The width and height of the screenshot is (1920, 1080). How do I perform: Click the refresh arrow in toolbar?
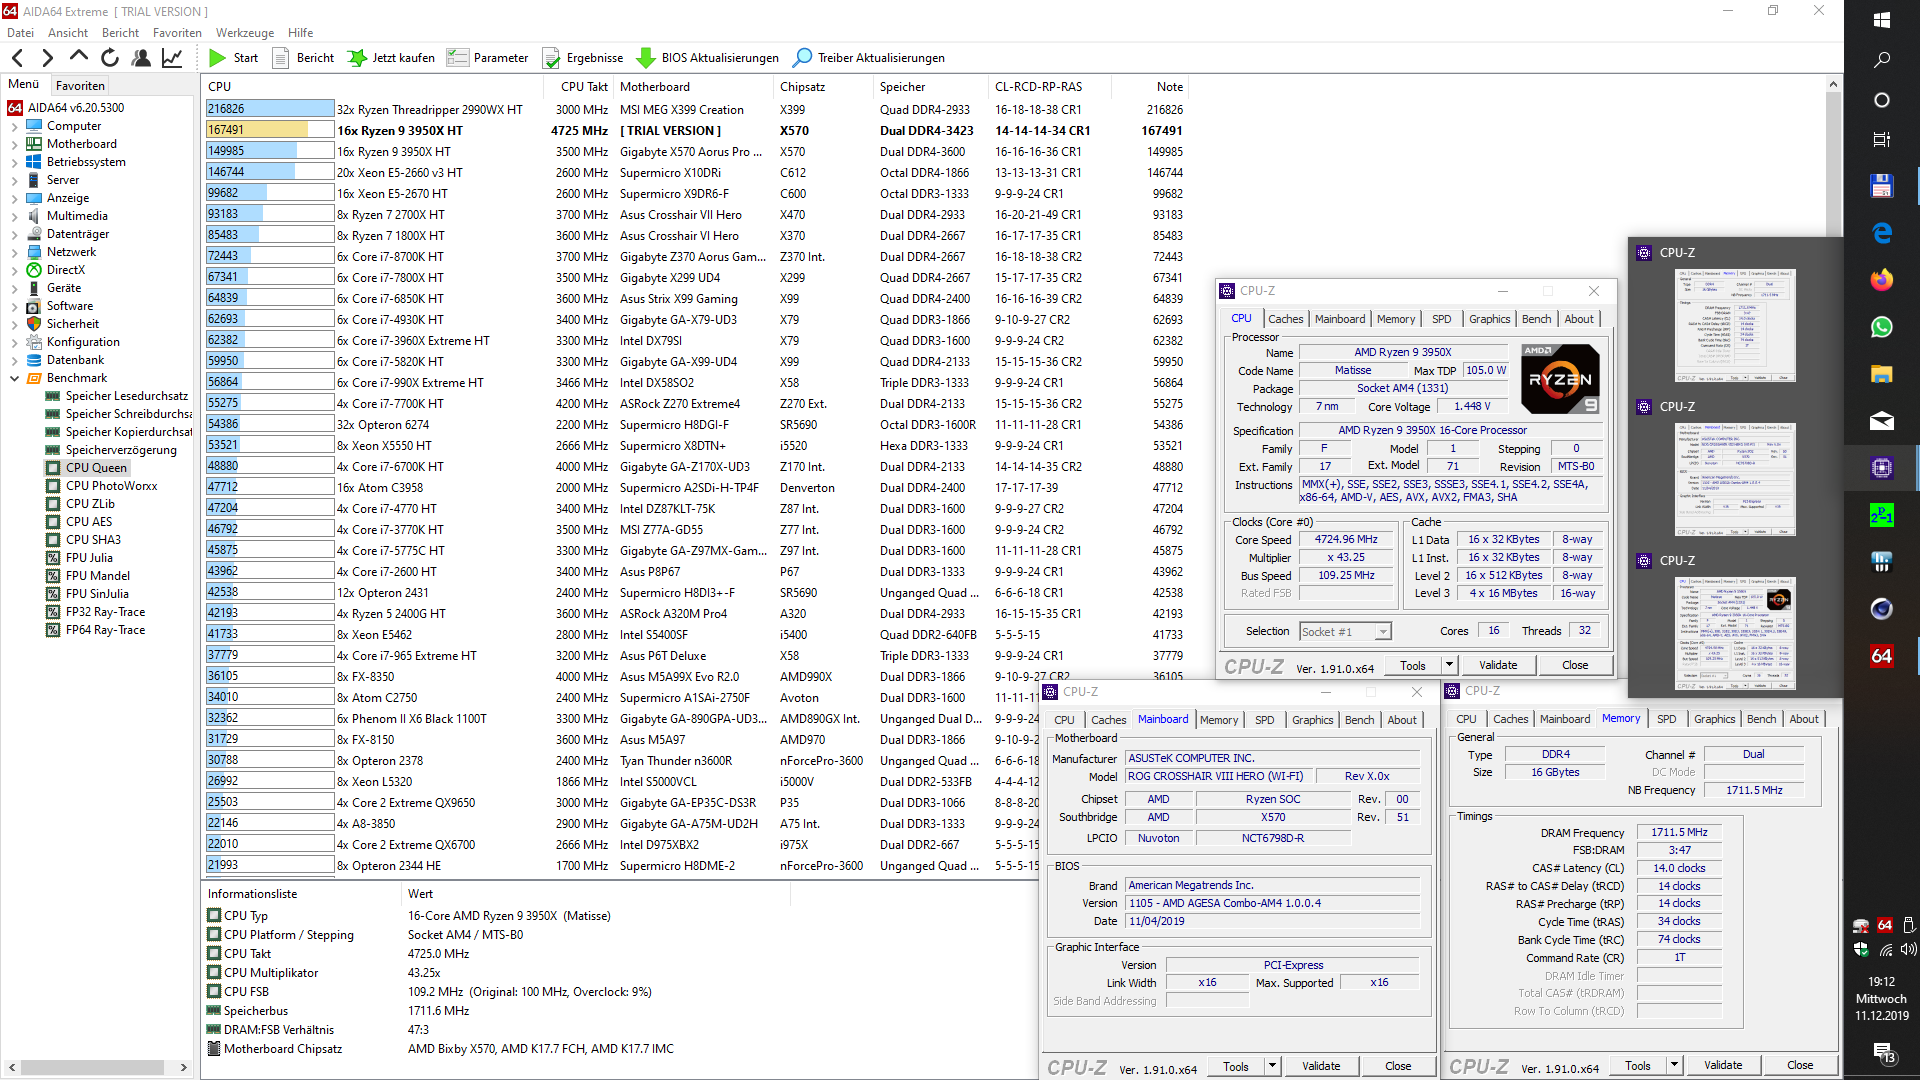point(109,58)
